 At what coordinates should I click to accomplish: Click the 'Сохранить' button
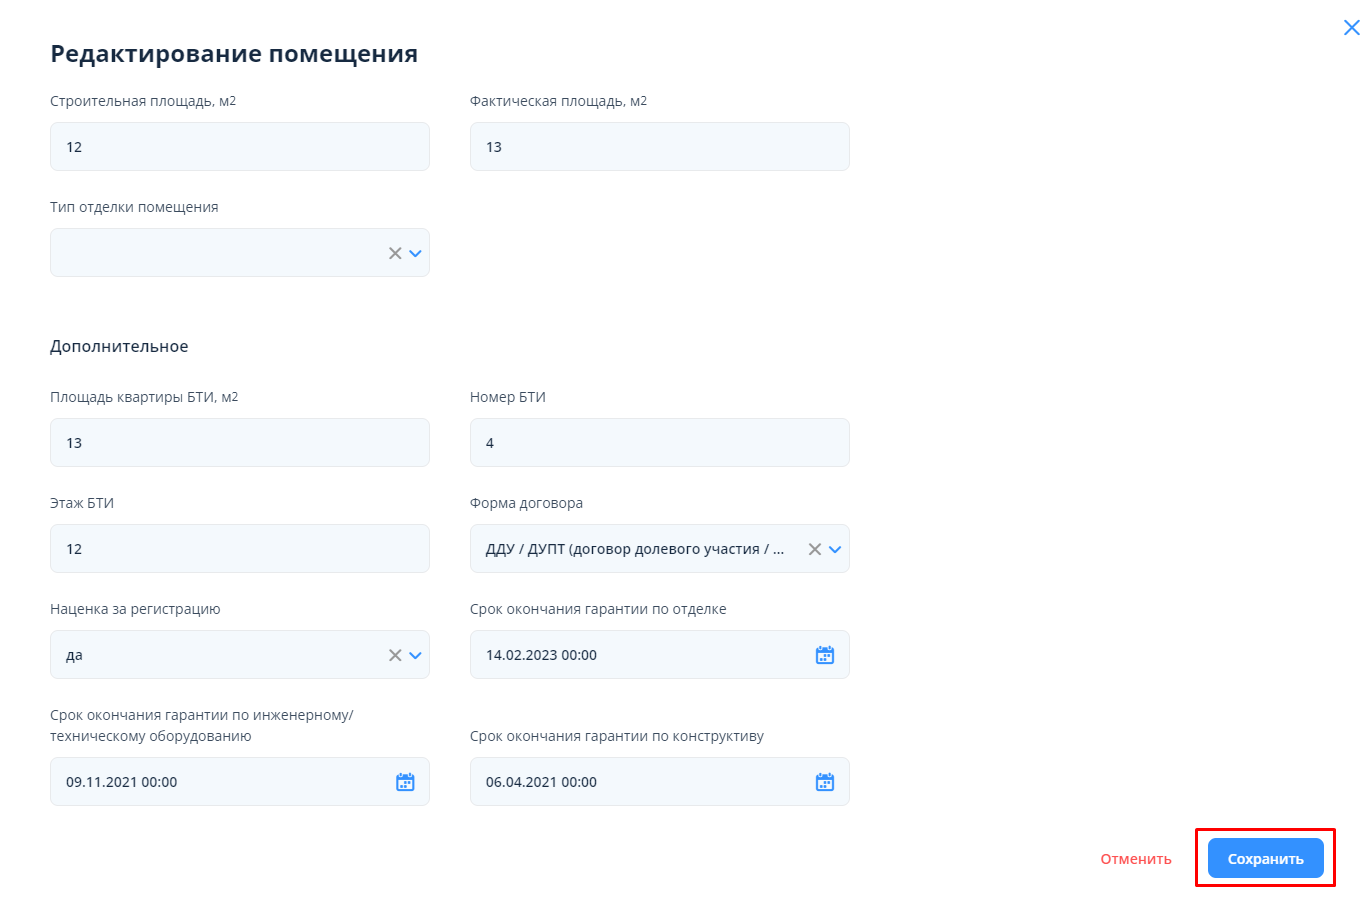coord(1265,858)
